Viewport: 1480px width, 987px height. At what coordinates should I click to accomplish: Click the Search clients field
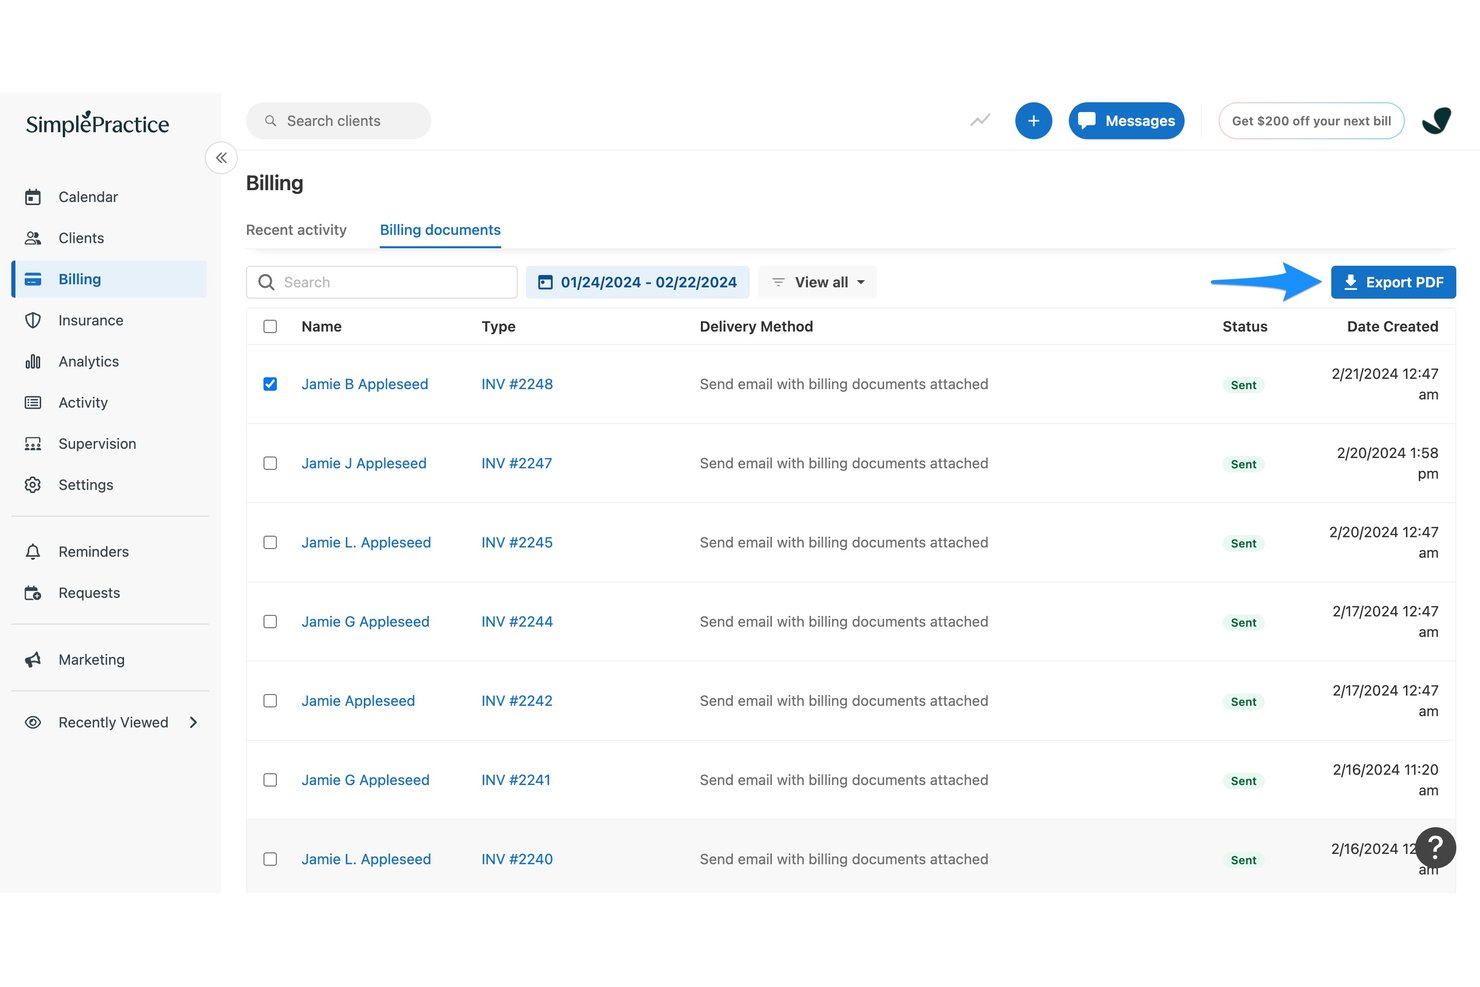338,121
